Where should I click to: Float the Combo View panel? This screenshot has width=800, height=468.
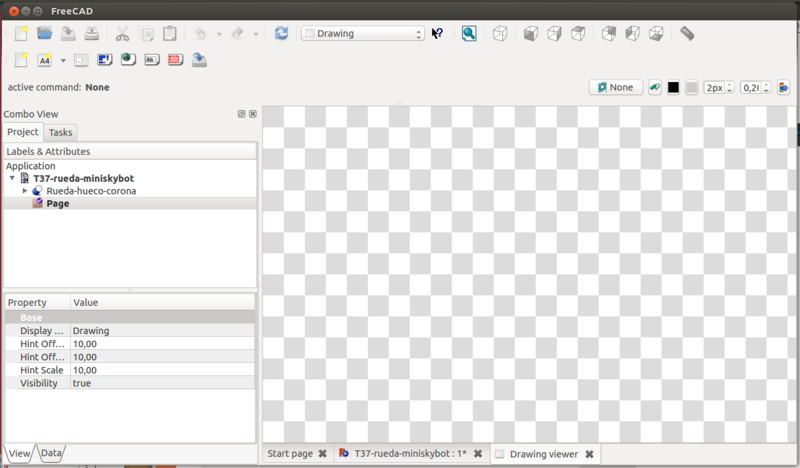pyautogui.click(x=242, y=114)
